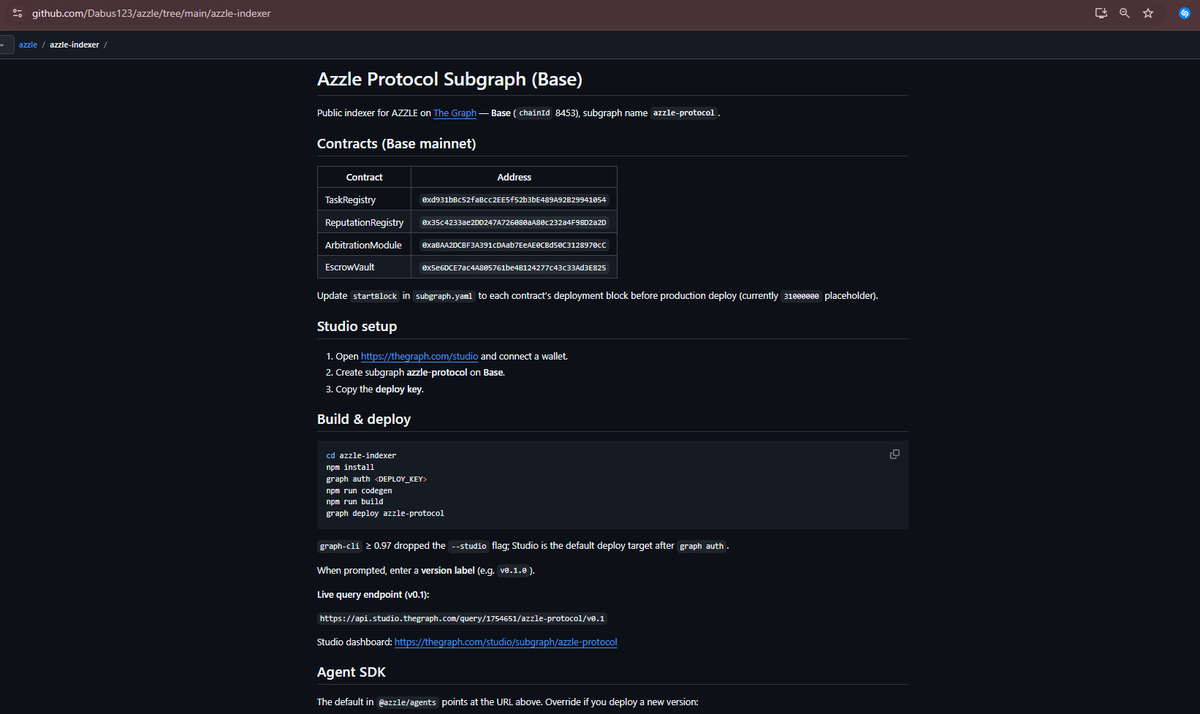Click the github.com URL in address bar
This screenshot has height=714, width=1200.
click(151, 14)
